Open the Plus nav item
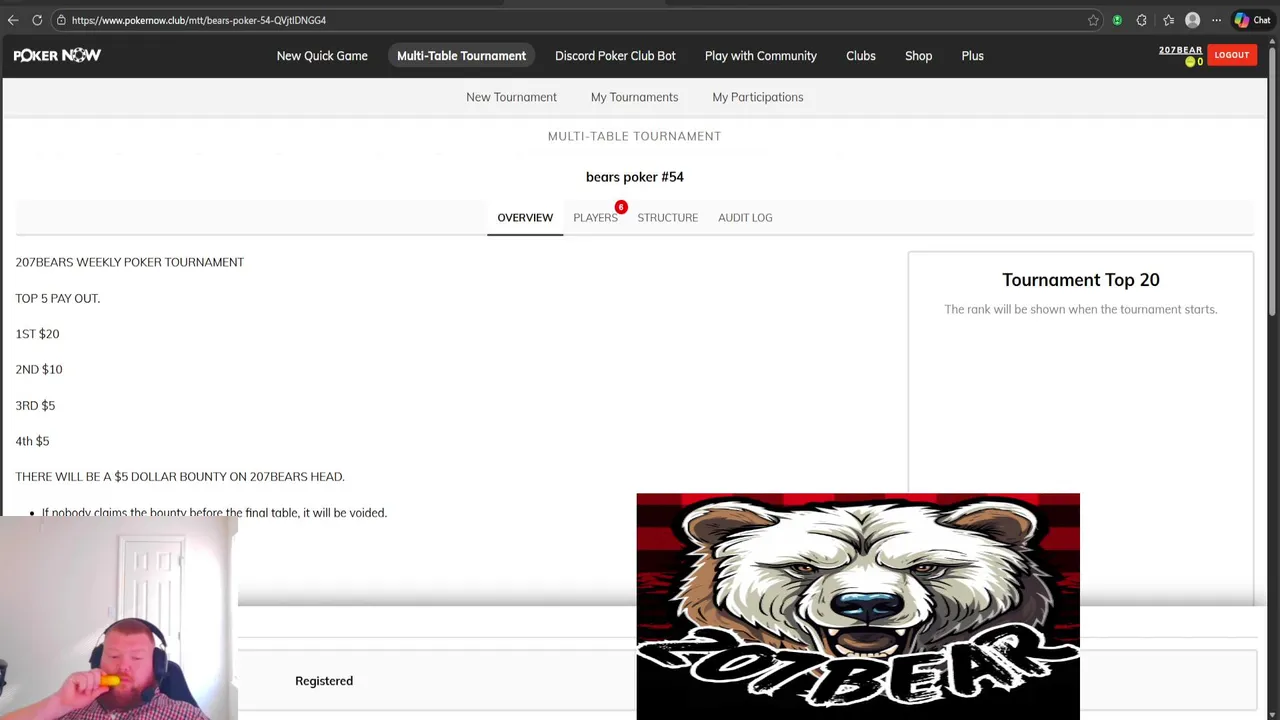This screenshot has height=720, width=1280. point(972,56)
